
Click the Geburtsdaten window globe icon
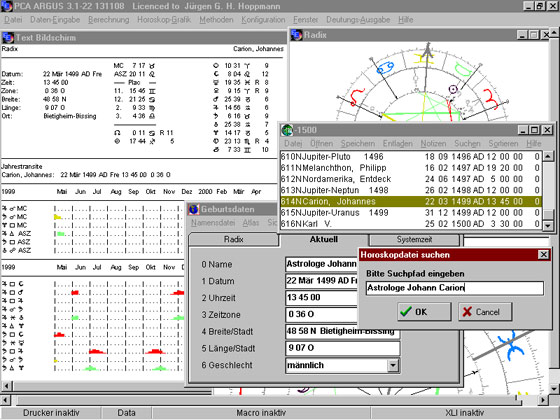click(x=194, y=209)
